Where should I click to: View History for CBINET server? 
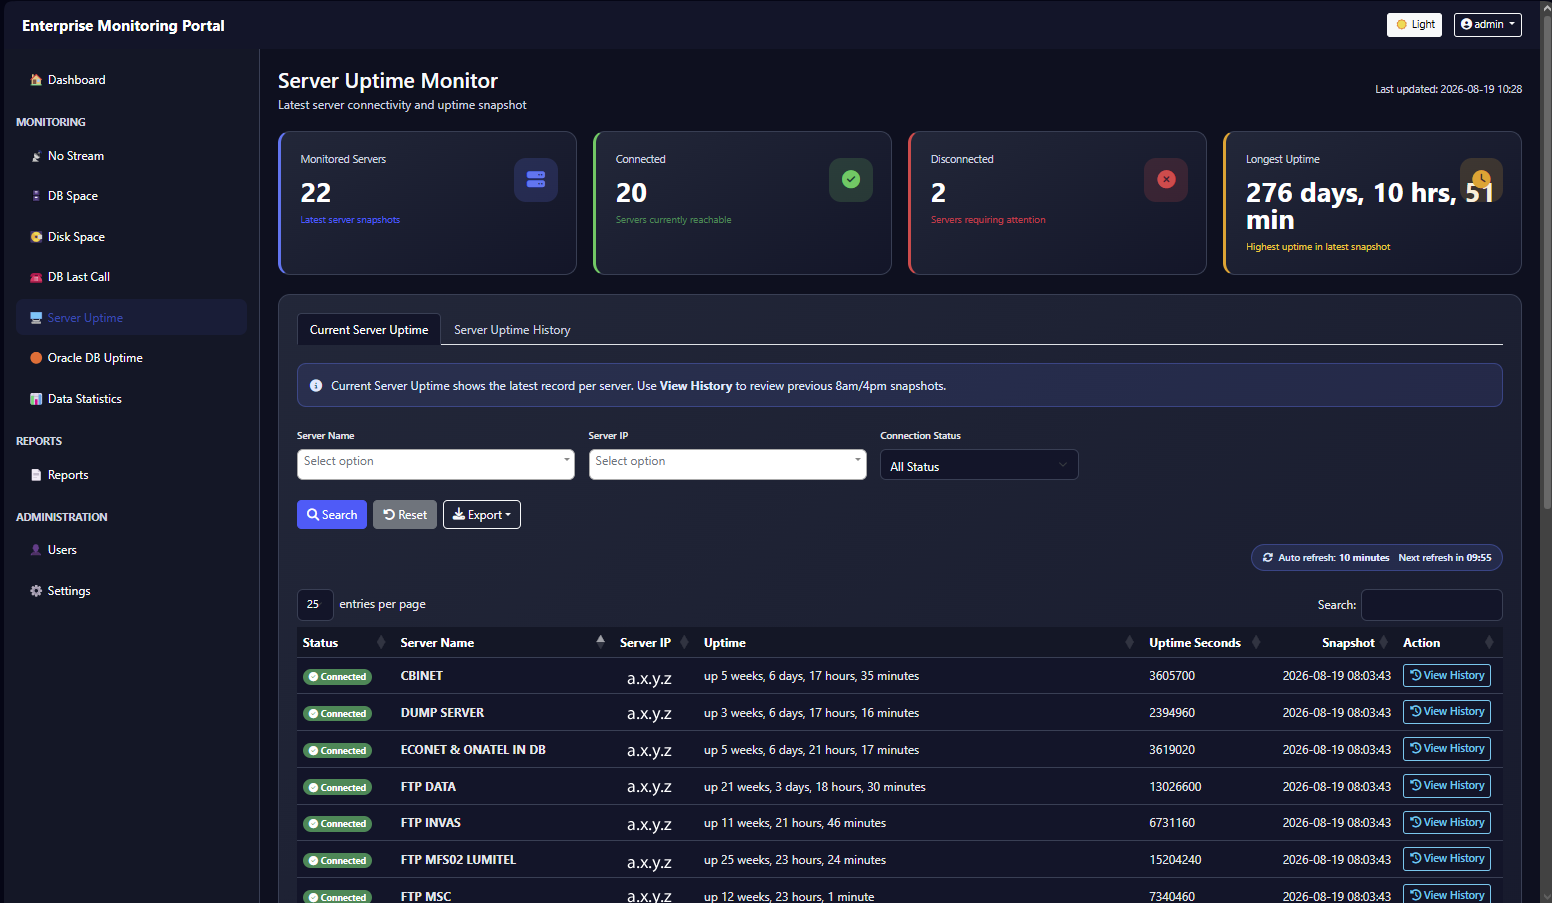tap(1447, 676)
